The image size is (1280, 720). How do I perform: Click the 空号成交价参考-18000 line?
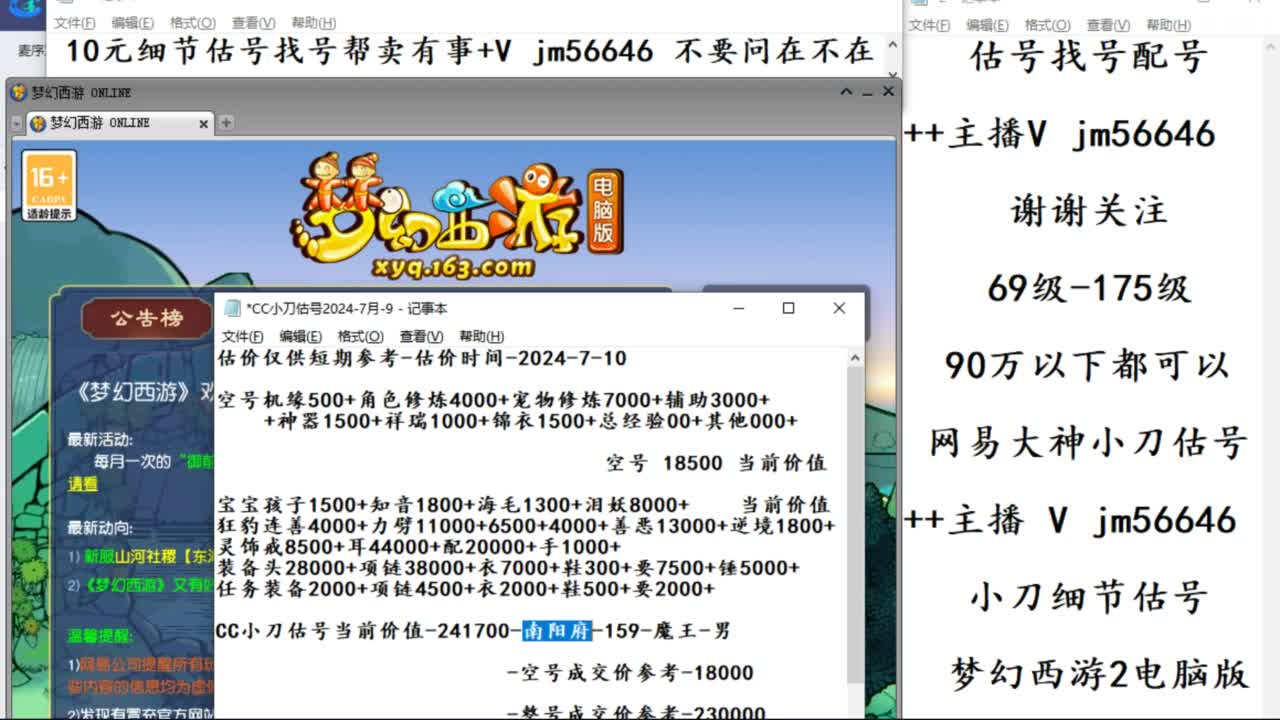pyautogui.click(x=630, y=673)
